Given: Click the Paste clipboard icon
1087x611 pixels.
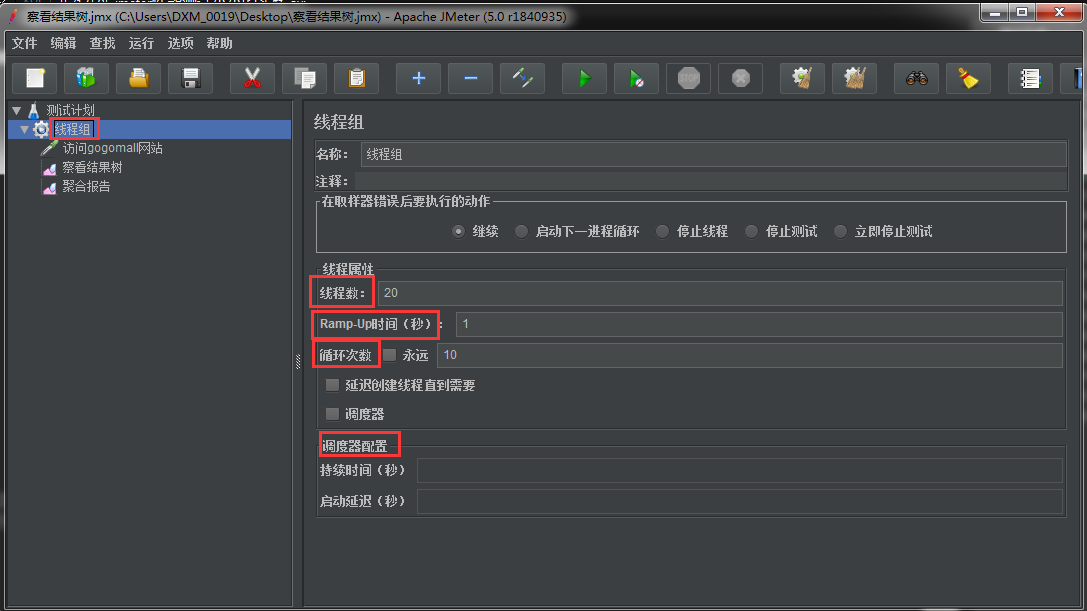Looking at the screenshot, I should point(356,78).
